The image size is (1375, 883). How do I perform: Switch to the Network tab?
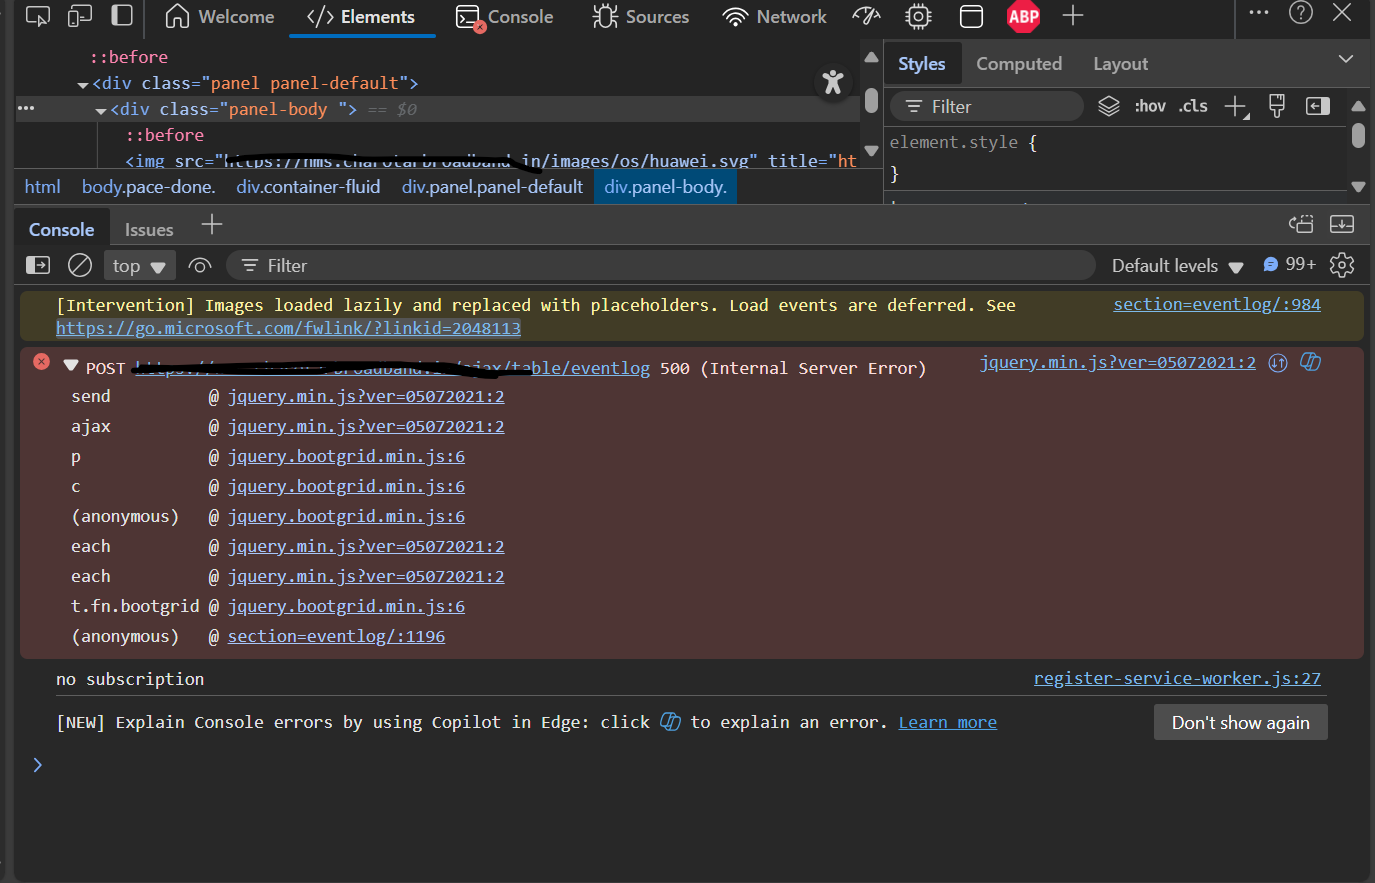click(775, 17)
